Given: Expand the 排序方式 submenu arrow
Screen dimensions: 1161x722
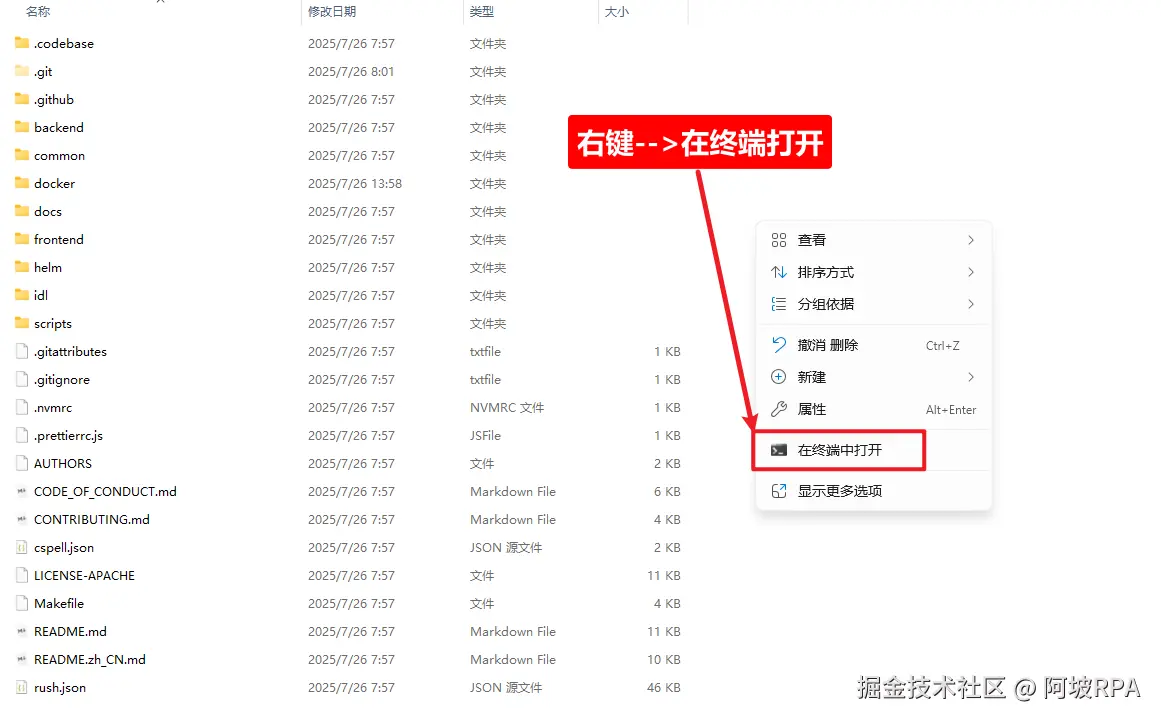Looking at the screenshot, I should (971, 272).
